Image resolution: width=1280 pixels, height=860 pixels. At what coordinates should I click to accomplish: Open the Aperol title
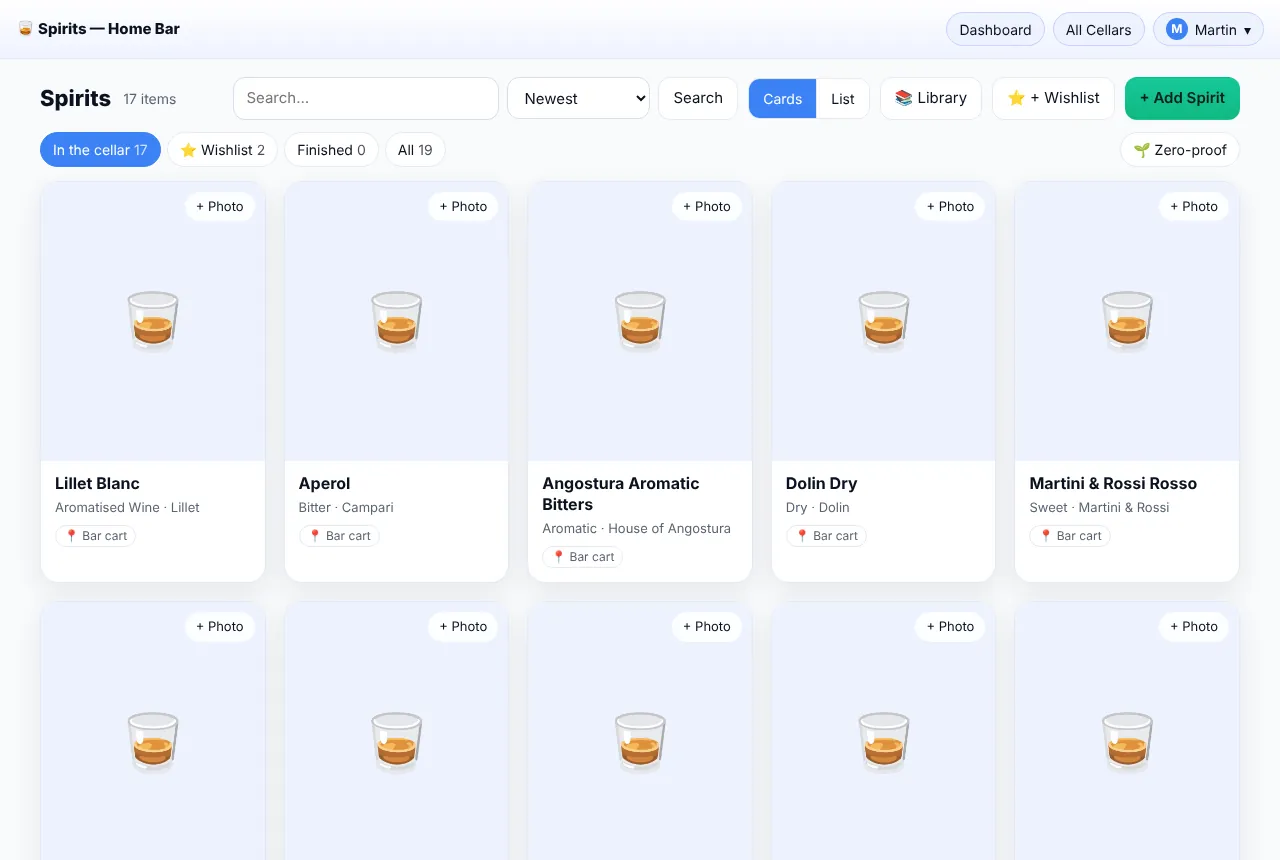click(324, 483)
